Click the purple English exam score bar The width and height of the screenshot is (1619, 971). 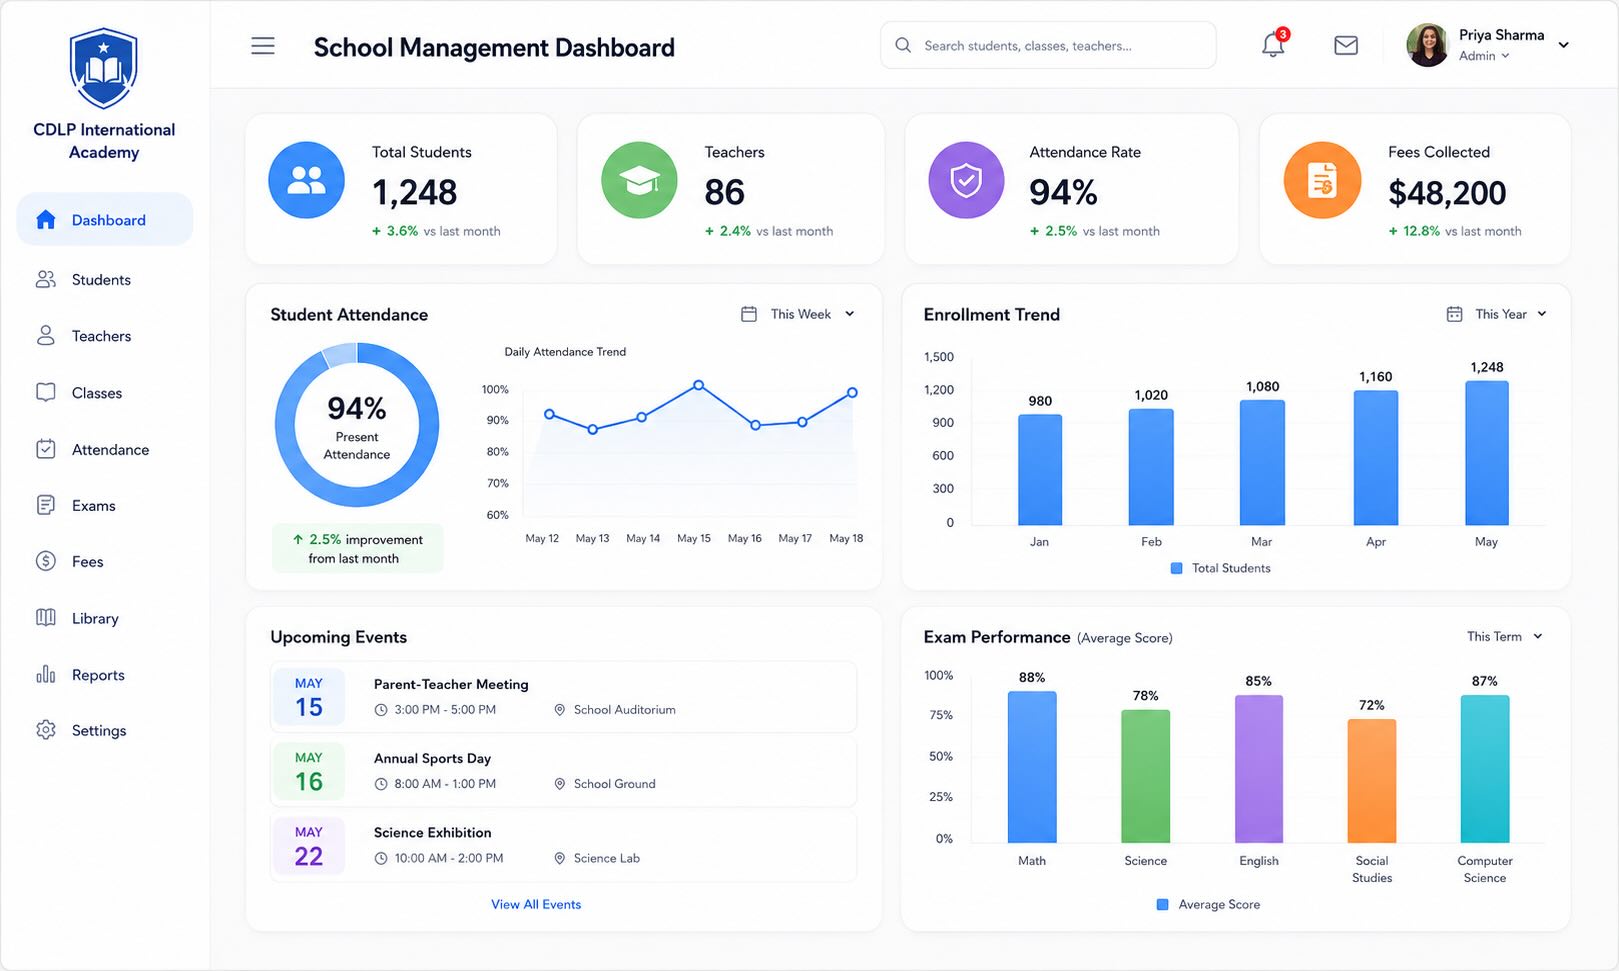pyautogui.click(x=1259, y=769)
